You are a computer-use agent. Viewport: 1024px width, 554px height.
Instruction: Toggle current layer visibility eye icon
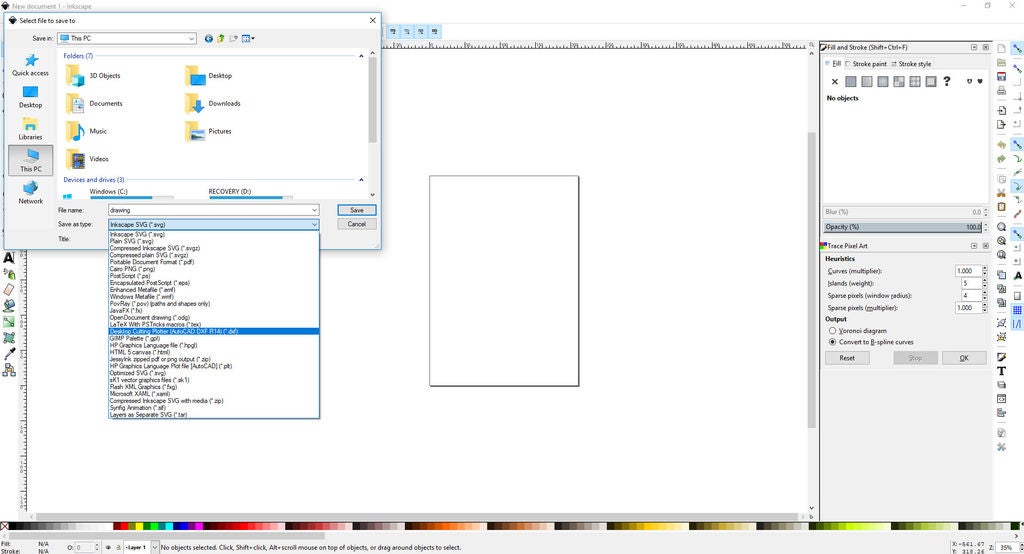coord(108,547)
